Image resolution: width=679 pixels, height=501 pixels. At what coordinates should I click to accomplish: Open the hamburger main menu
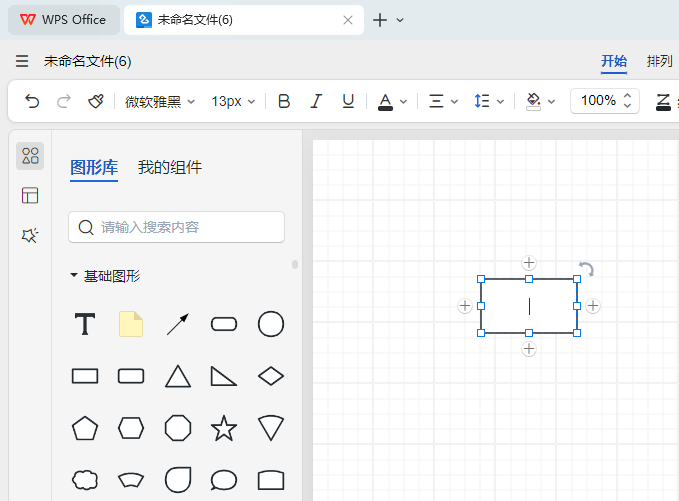click(x=22, y=61)
